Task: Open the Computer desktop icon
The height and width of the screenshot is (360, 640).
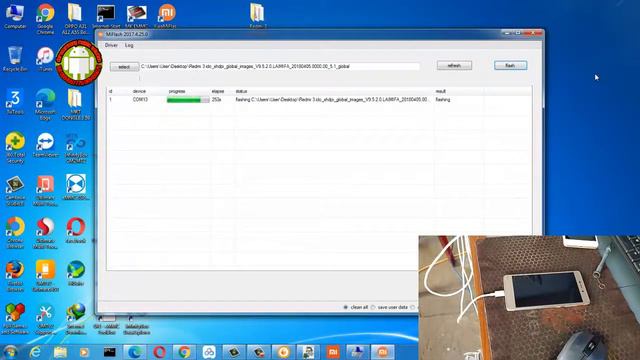Action: coord(15,17)
